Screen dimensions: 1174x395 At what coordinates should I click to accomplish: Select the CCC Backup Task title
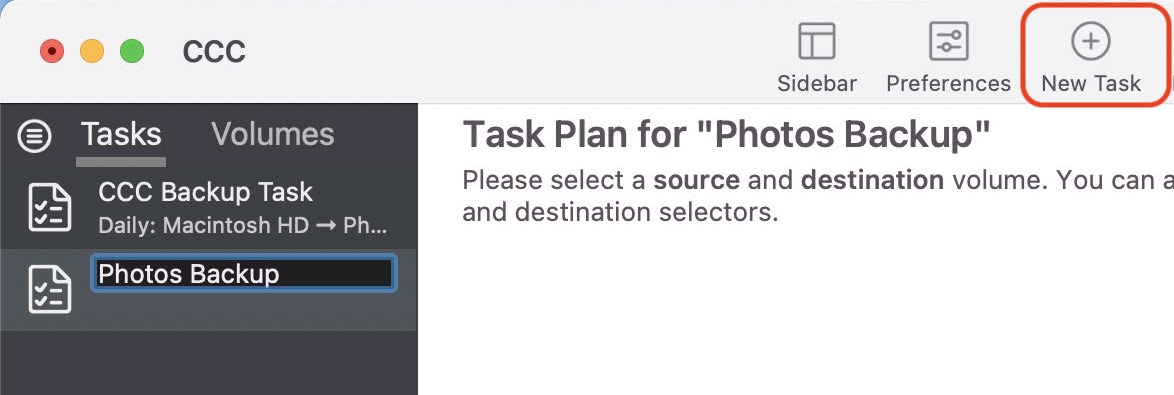click(205, 192)
